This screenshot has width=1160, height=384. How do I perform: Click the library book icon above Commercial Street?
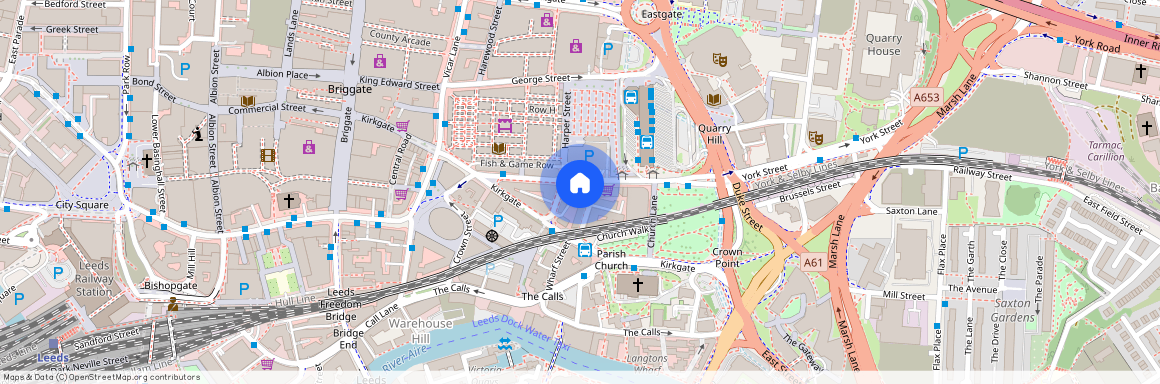click(x=247, y=101)
